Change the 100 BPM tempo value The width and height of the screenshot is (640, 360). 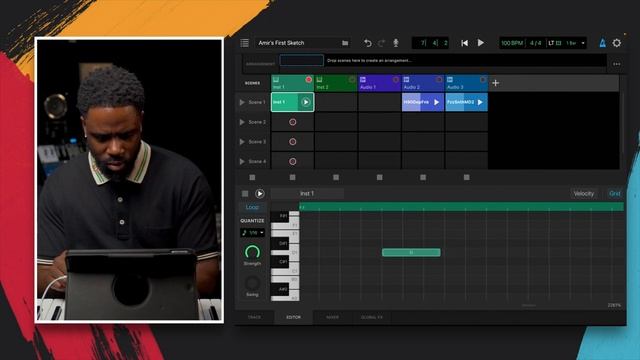[x=512, y=43]
